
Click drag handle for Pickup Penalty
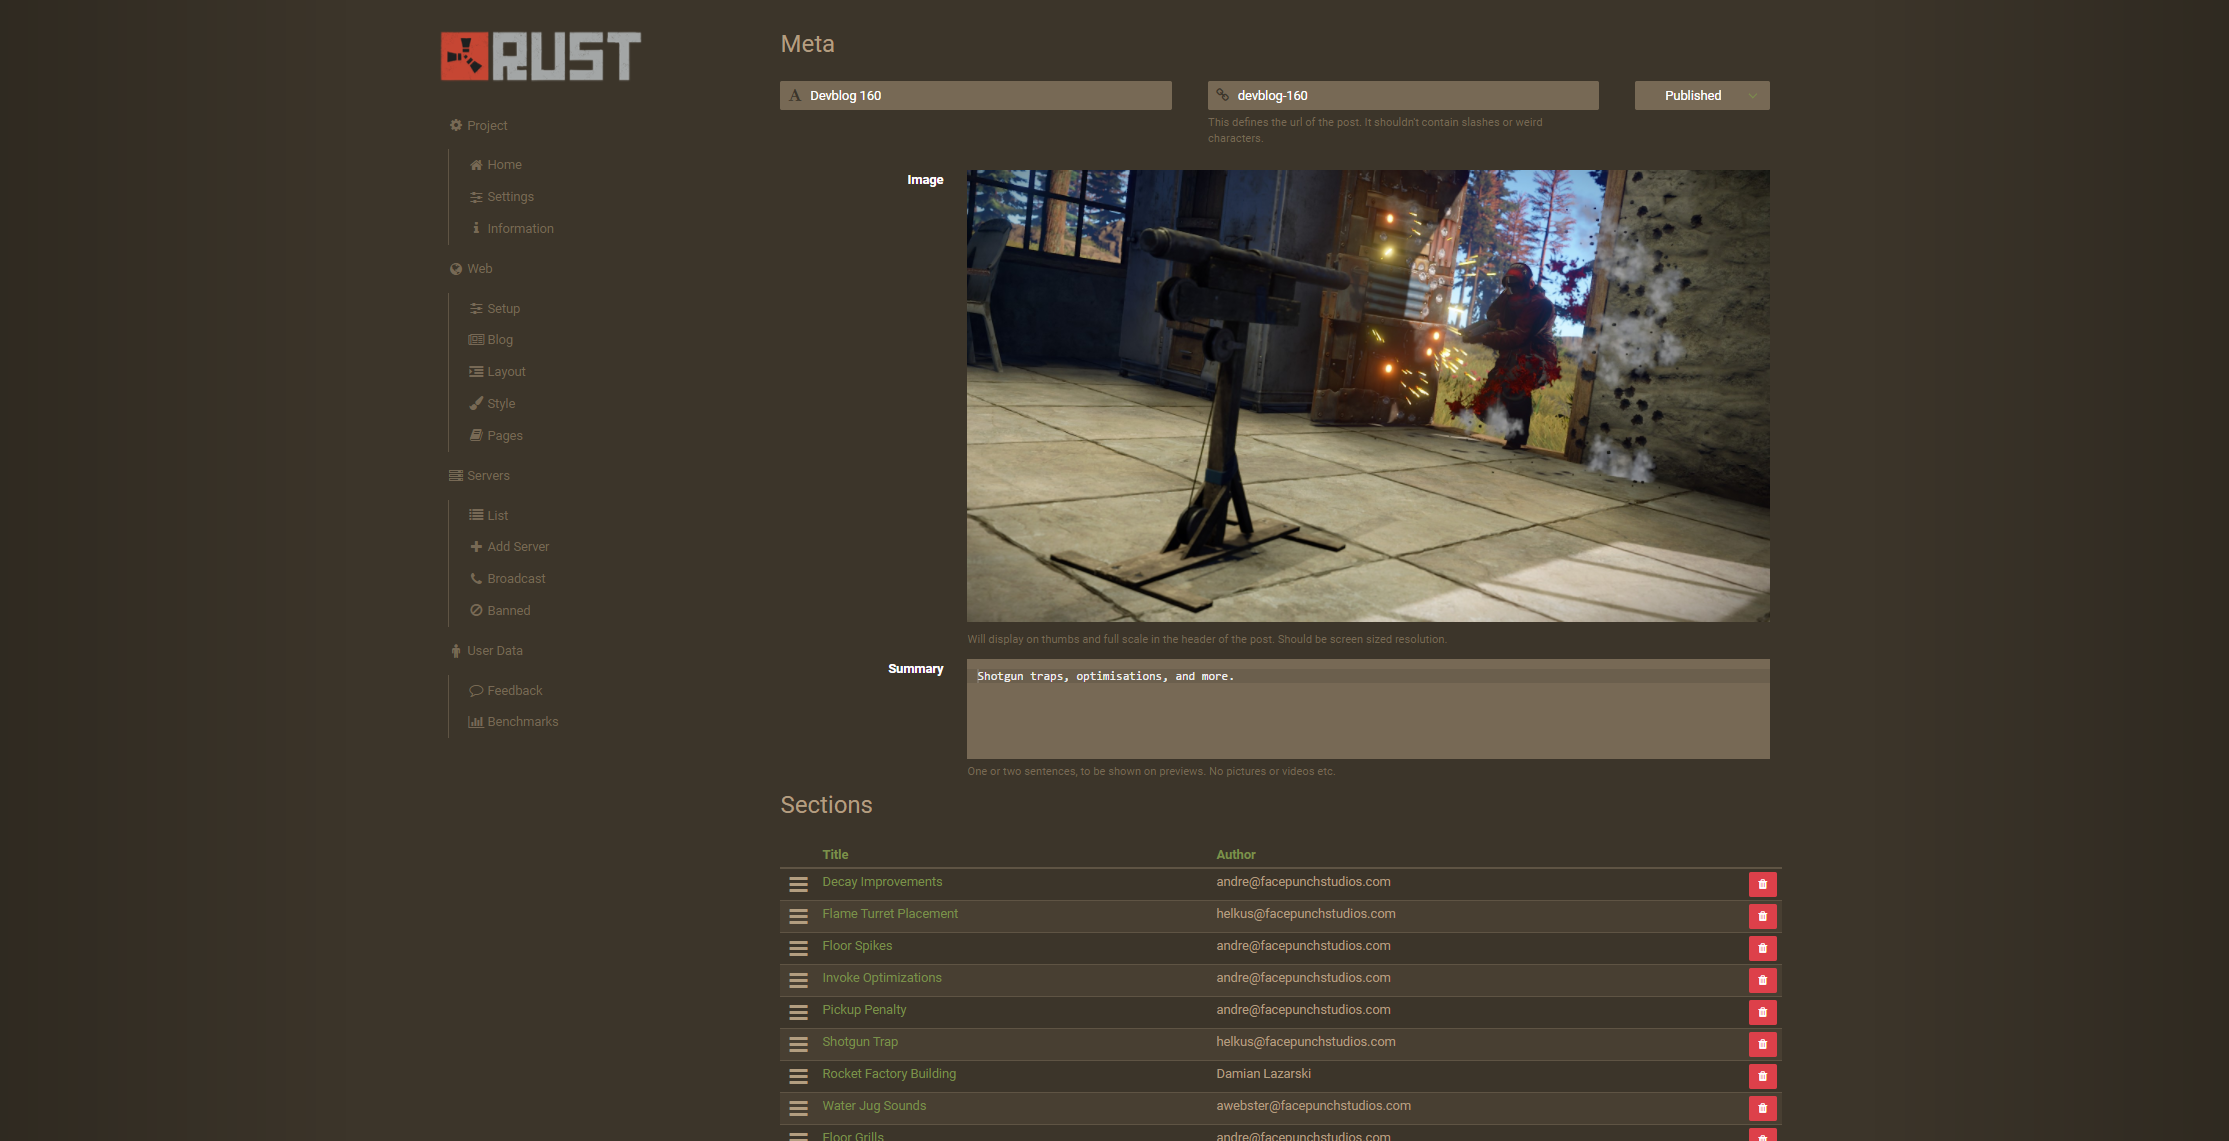(798, 1012)
